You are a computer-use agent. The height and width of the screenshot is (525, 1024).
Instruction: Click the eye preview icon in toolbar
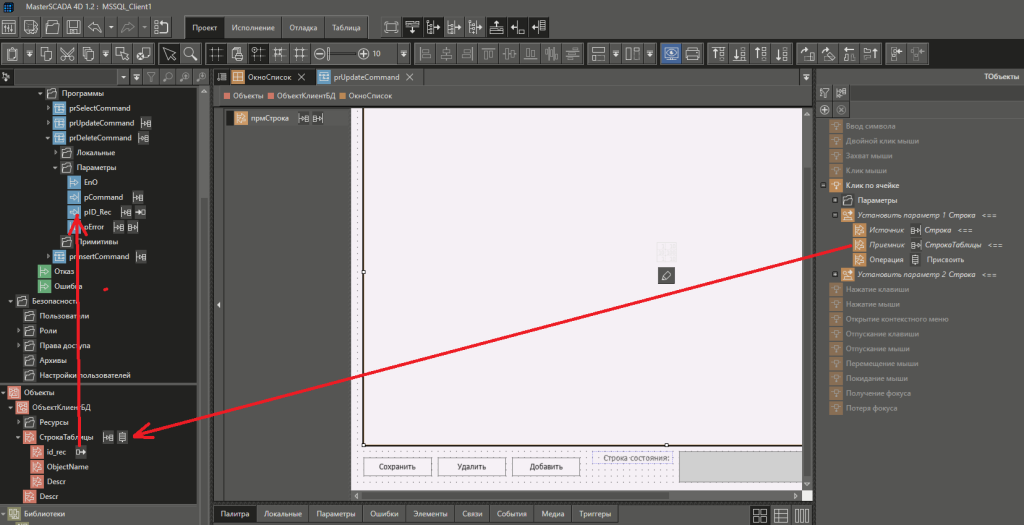click(670, 53)
